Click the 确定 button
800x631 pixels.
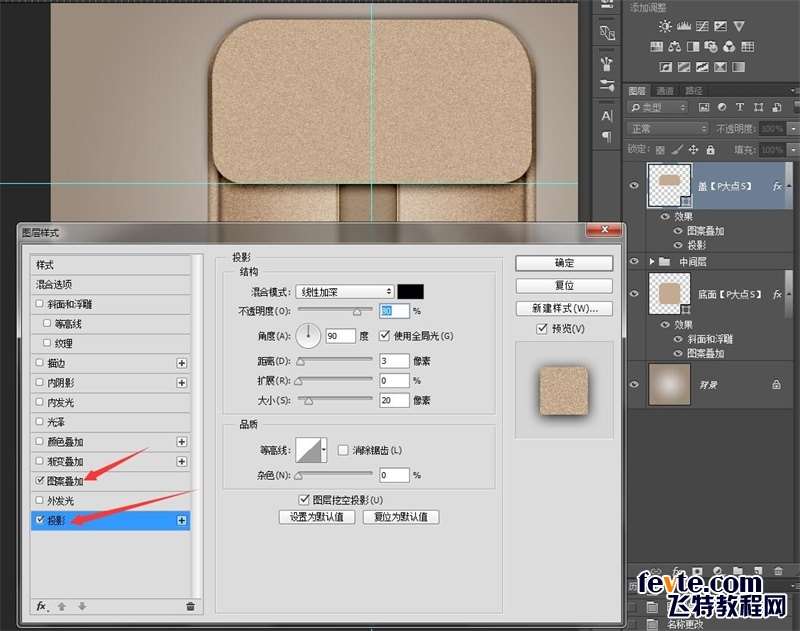click(x=564, y=263)
